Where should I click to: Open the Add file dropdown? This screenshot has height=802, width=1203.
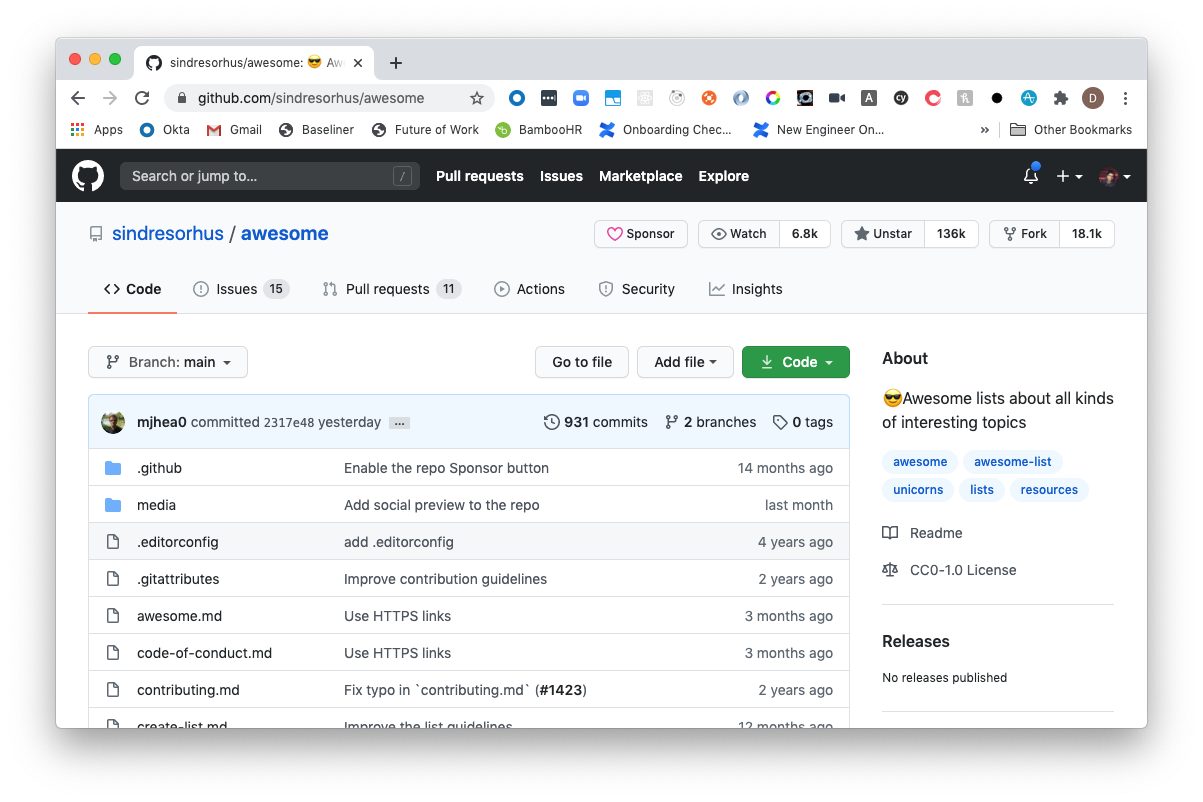[x=685, y=362]
